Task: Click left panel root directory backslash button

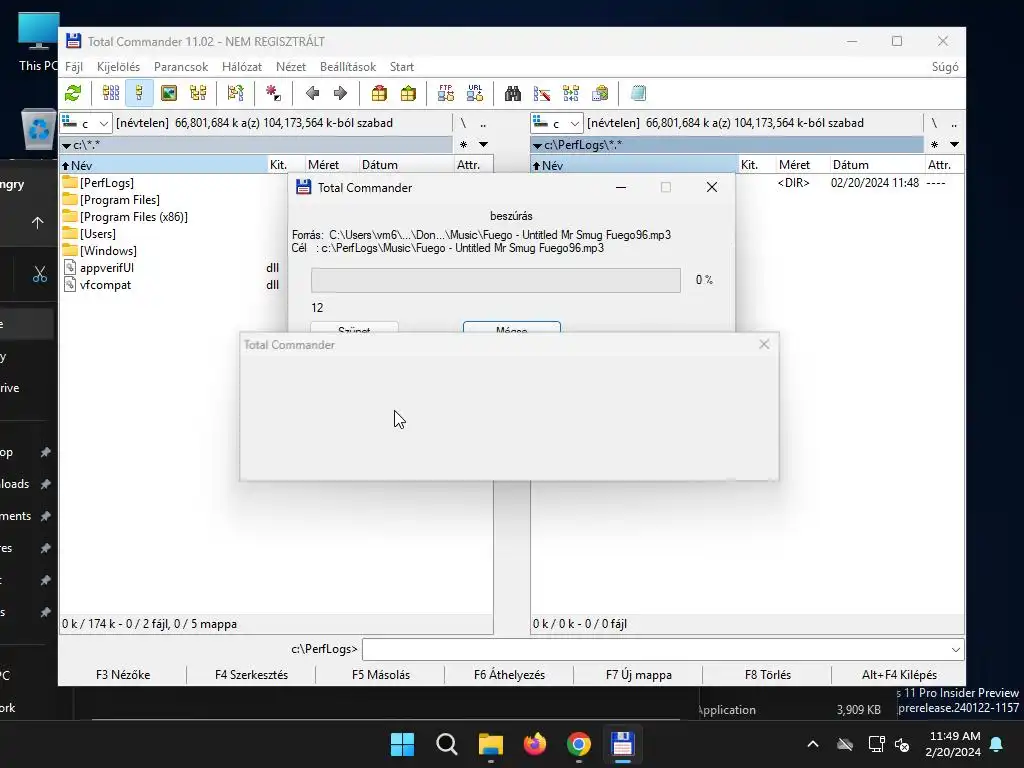Action: point(463,123)
